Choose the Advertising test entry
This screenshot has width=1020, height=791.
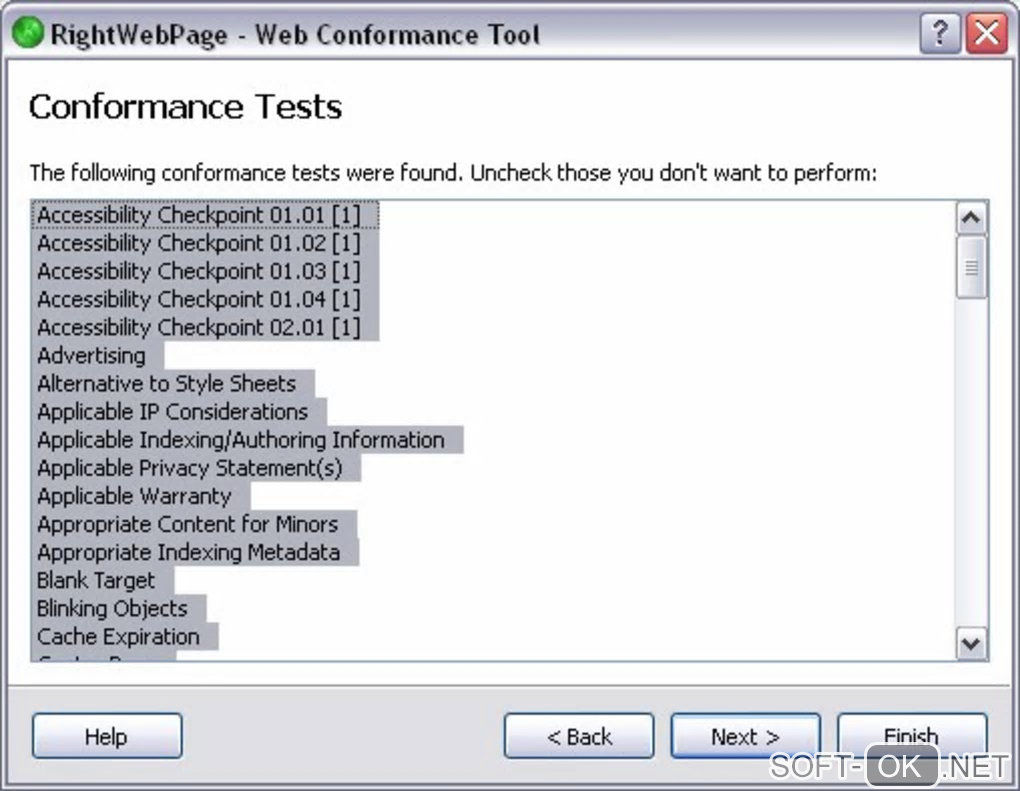point(91,355)
